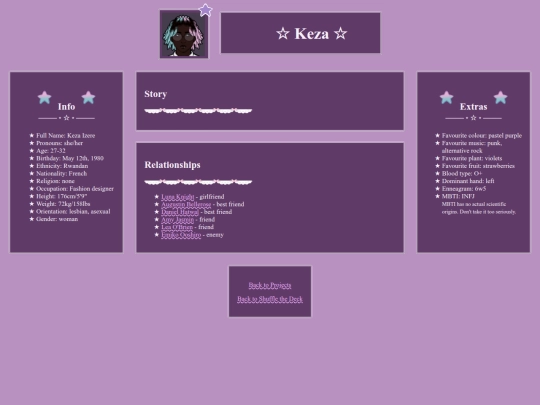Select the 'Age: 27-32' line
The width and height of the screenshot is (540, 405).
click(x=51, y=151)
